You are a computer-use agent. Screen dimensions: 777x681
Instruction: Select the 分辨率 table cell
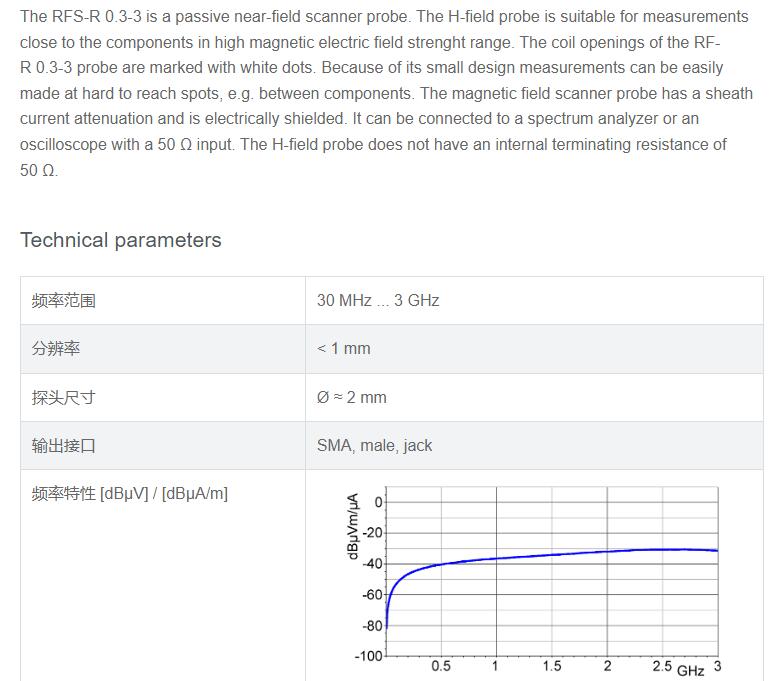[x=163, y=349]
